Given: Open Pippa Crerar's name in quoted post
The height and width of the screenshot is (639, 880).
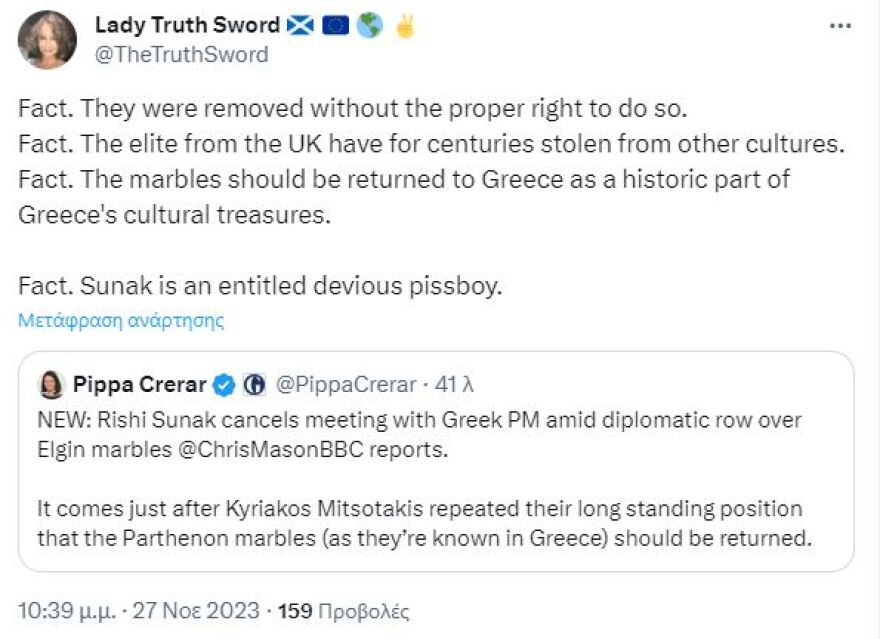Looking at the screenshot, I should click(139, 384).
